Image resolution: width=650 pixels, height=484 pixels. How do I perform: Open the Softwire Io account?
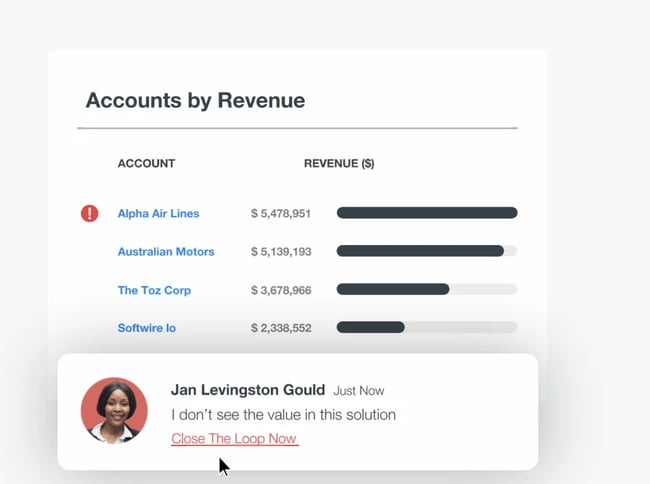(146, 328)
